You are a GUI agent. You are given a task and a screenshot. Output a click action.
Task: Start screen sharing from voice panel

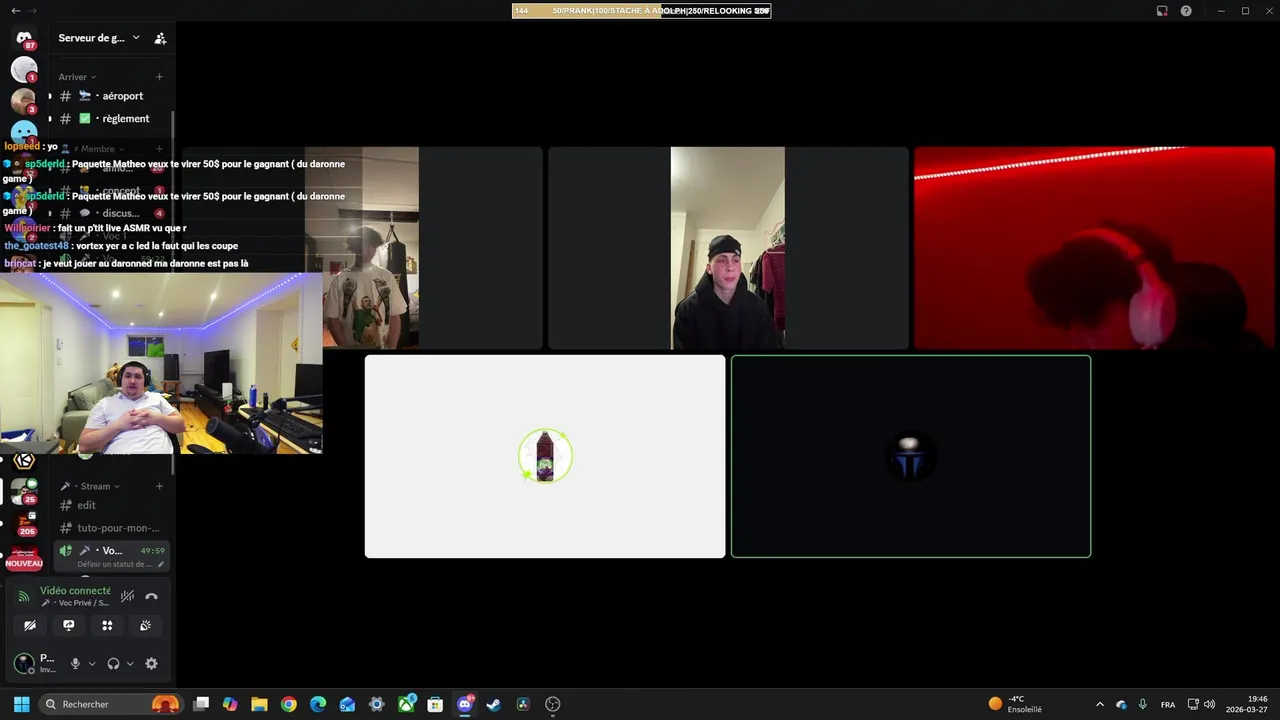tap(69, 625)
